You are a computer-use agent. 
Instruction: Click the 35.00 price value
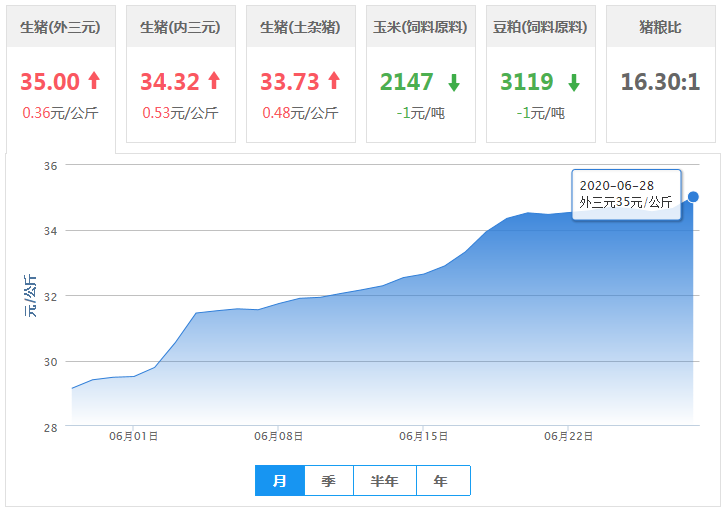click(50, 81)
